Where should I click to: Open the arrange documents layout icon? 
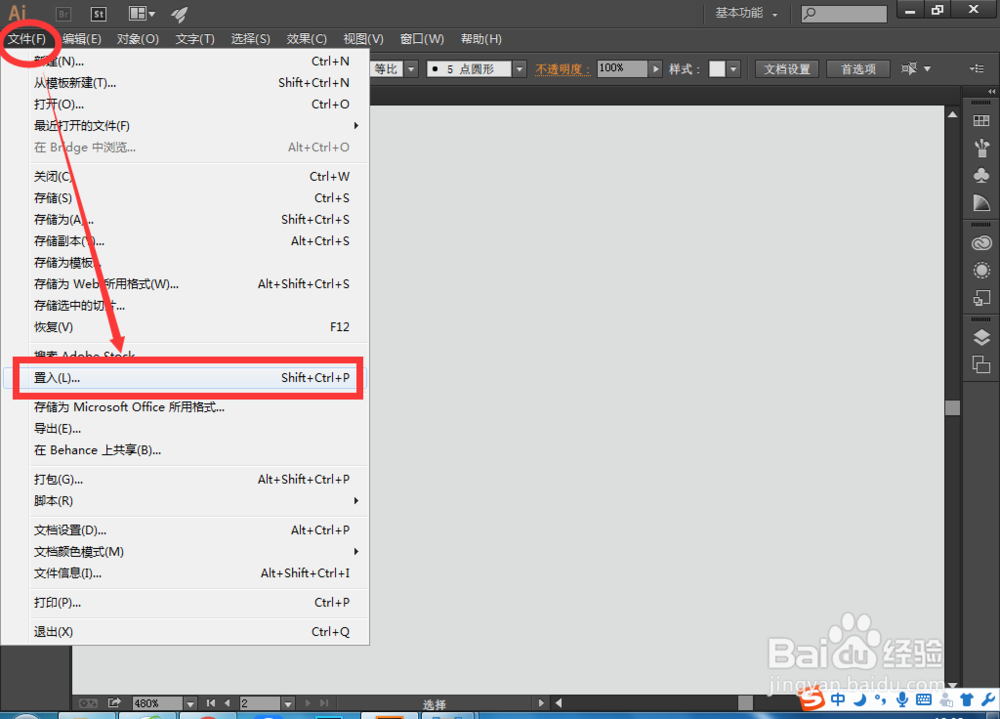[x=142, y=13]
